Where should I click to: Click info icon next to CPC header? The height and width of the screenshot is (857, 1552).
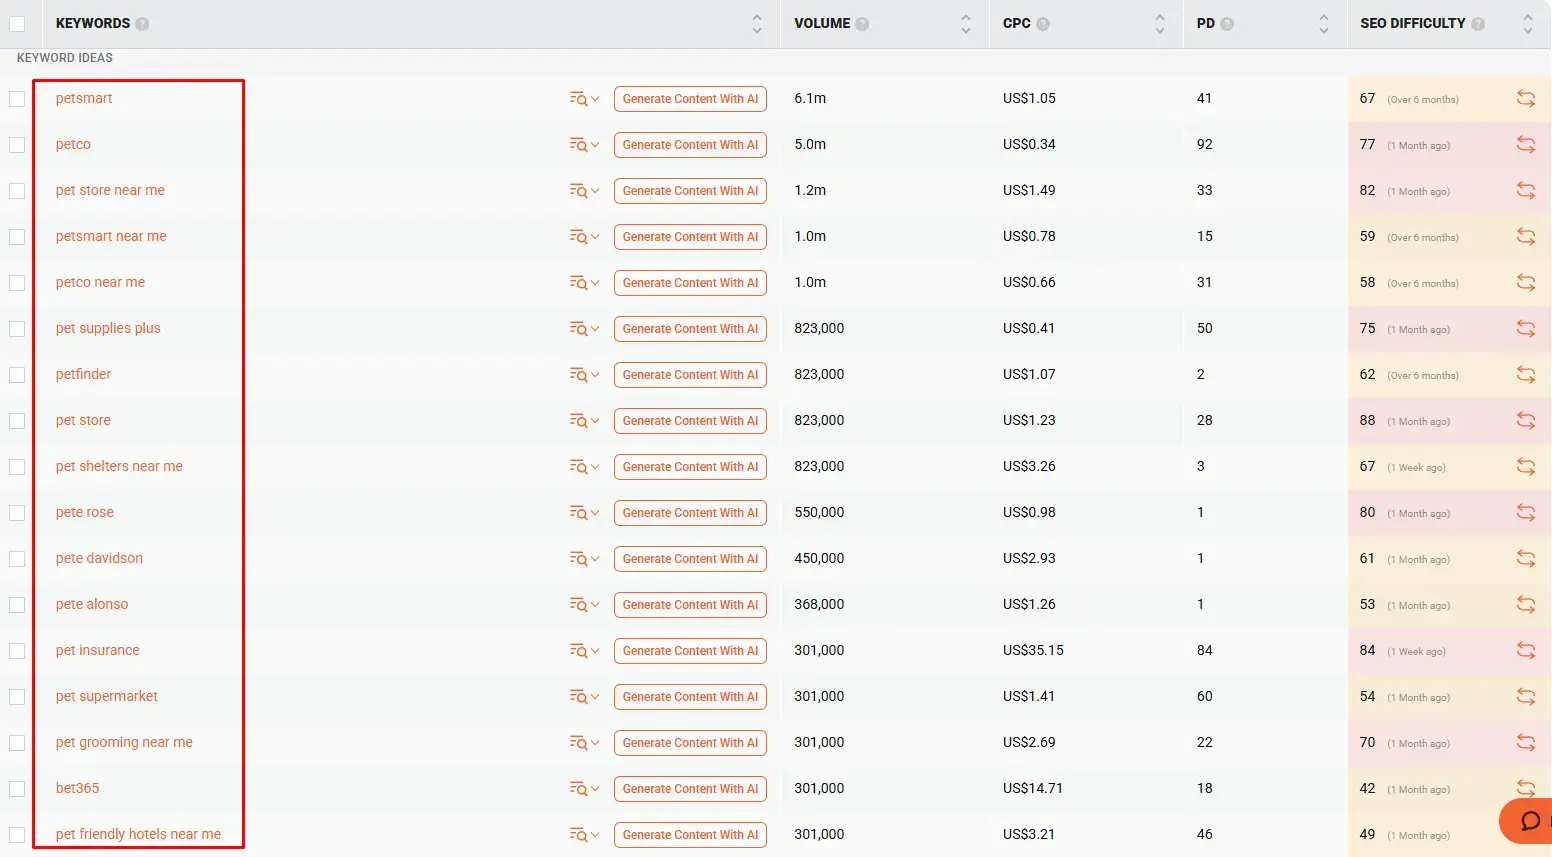pyautogui.click(x=1043, y=24)
